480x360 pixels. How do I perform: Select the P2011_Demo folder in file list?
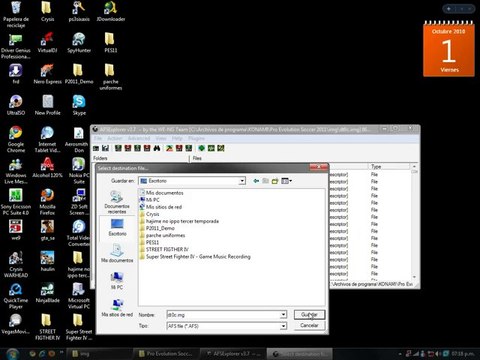[157, 228]
